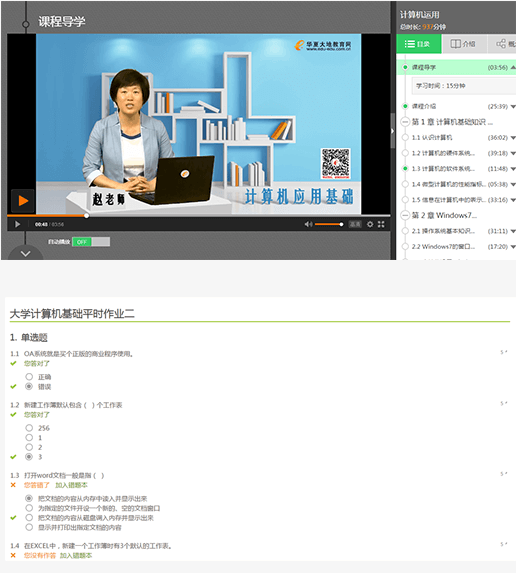Screen dimensions: 516x573
Task: Open video settings gear icon
Action: [x=370, y=224]
